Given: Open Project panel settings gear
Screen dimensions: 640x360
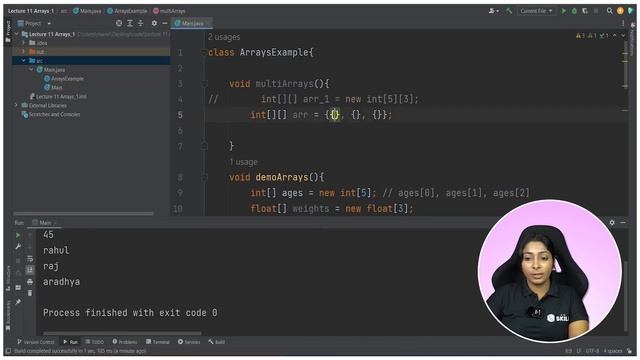Looking at the screenshot, I should pyautogui.click(x=154, y=23).
